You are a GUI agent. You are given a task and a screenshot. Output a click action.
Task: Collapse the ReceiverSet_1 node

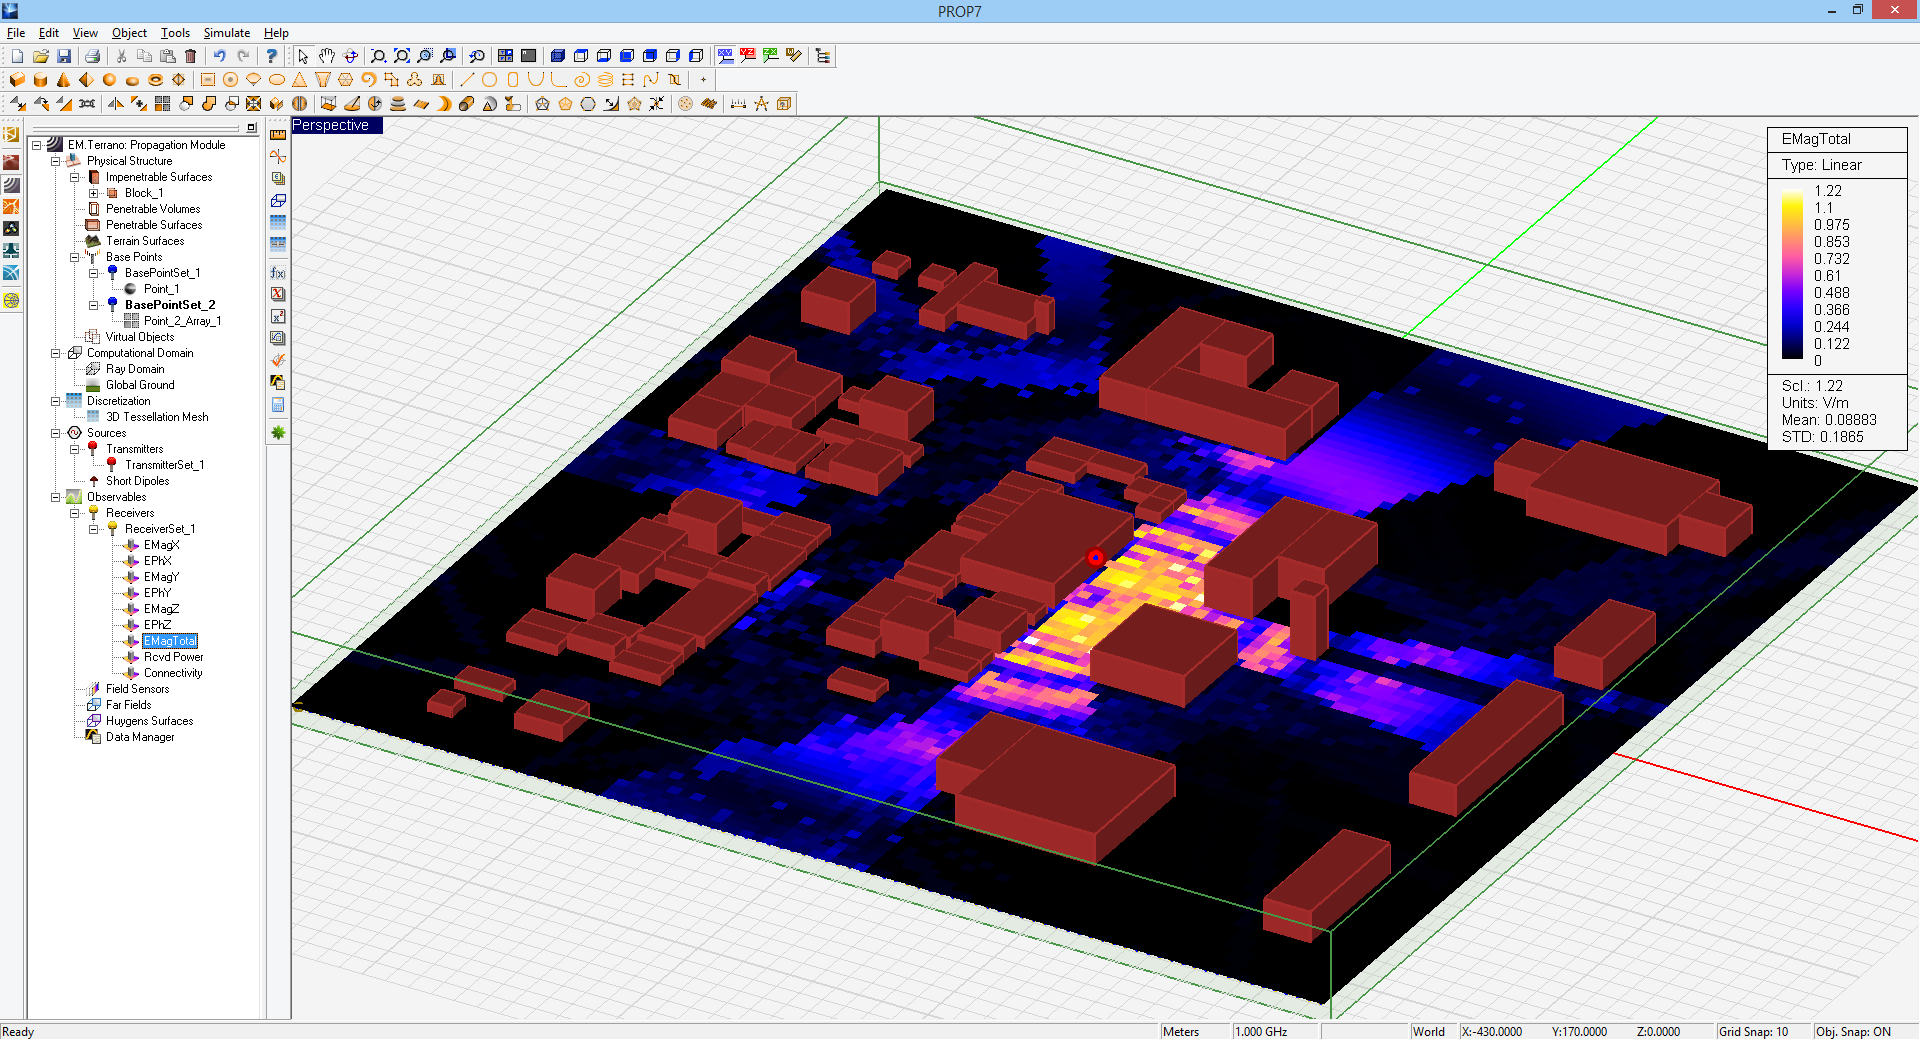[93, 529]
